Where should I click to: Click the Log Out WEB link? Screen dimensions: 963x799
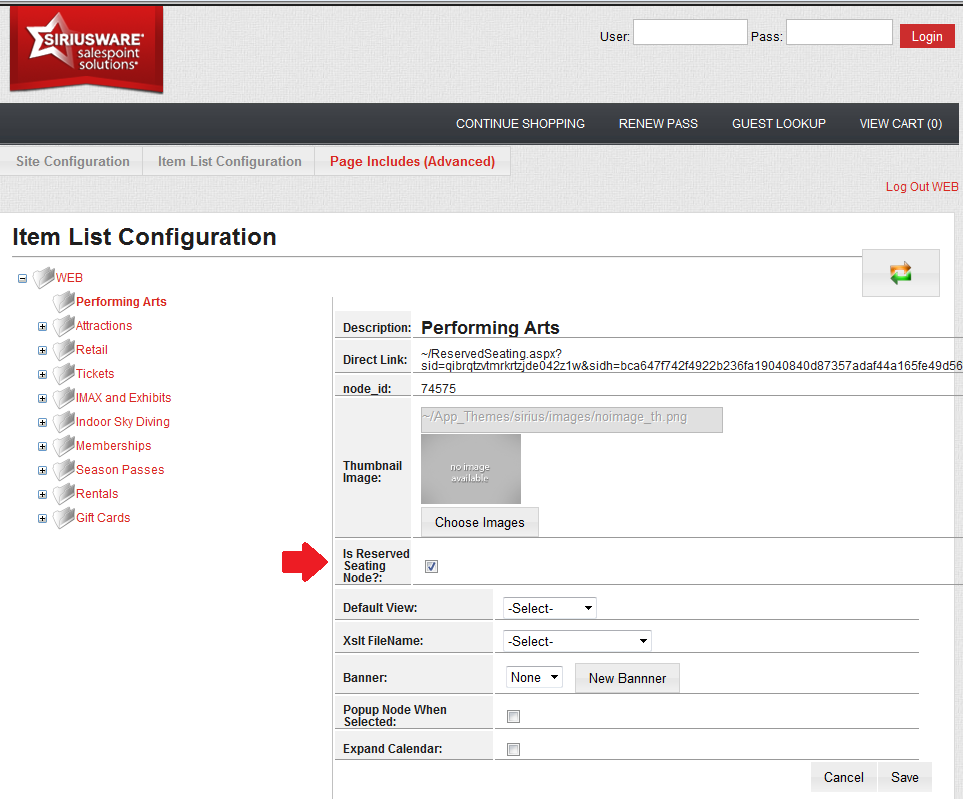921,187
